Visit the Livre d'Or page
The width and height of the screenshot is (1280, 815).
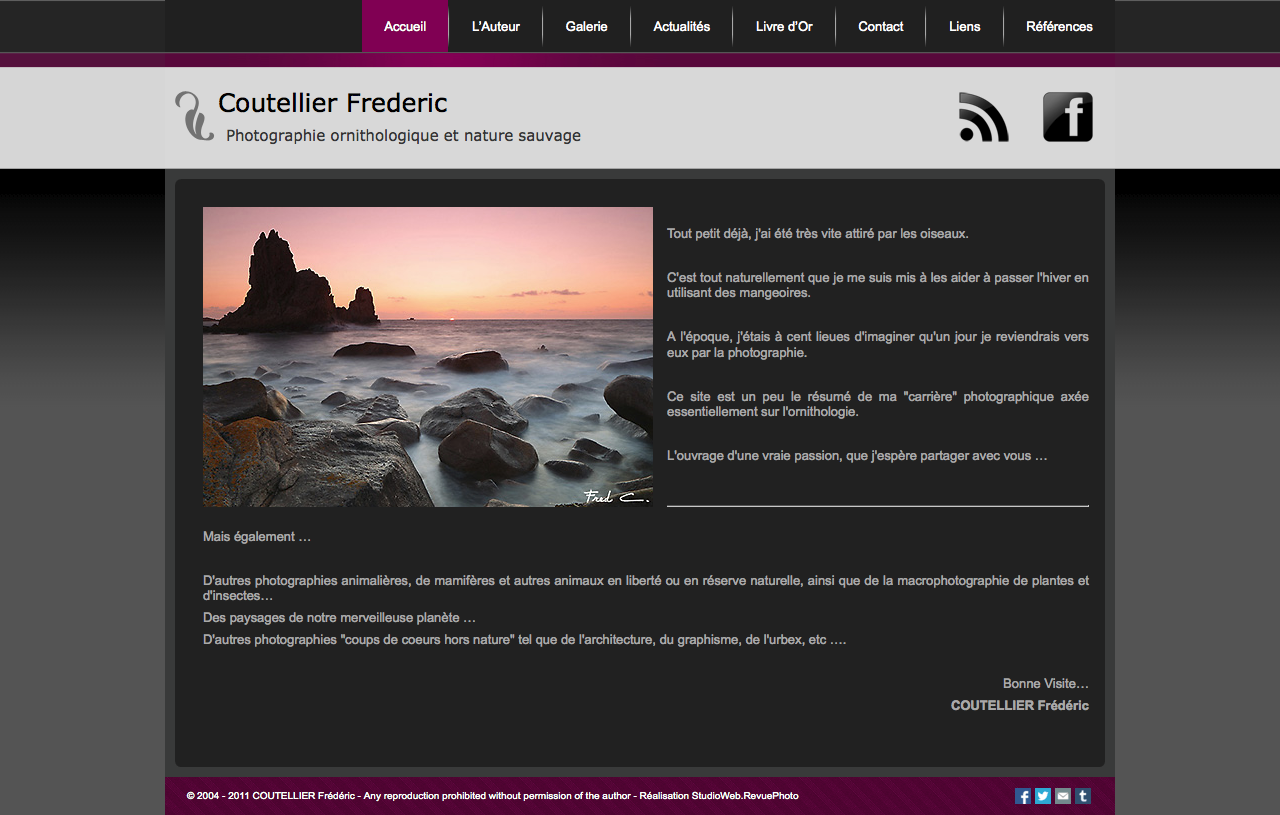(784, 27)
